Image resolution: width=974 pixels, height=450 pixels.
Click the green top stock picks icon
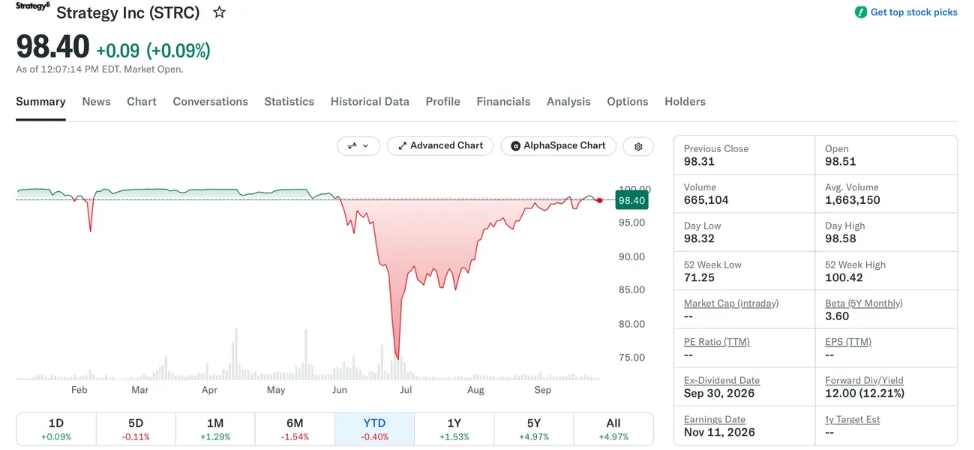(860, 12)
